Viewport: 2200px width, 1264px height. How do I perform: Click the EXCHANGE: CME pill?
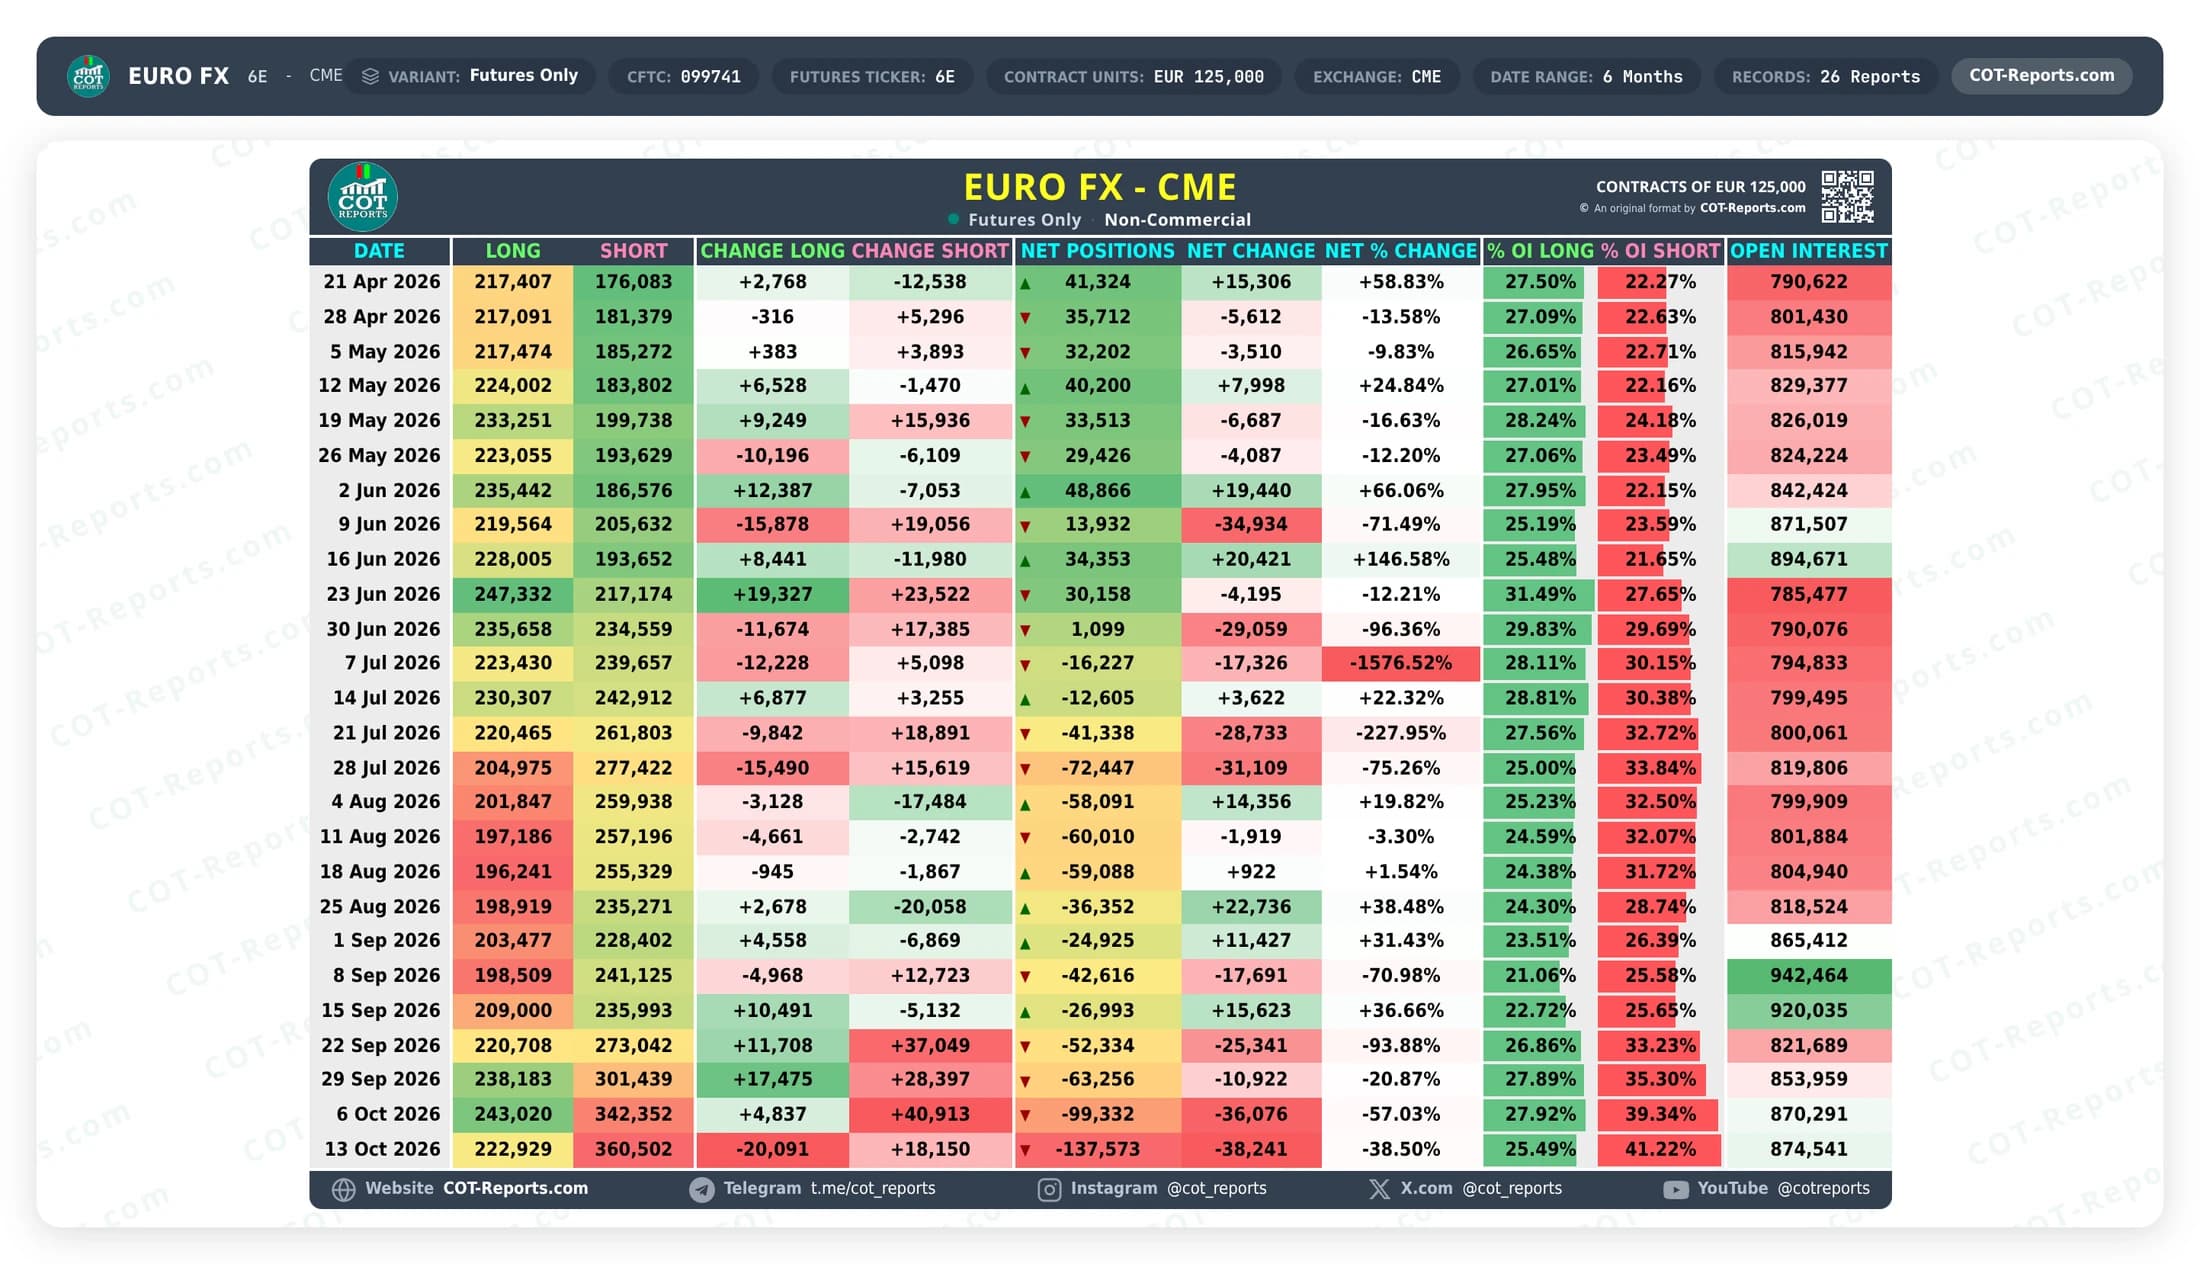1377,76
